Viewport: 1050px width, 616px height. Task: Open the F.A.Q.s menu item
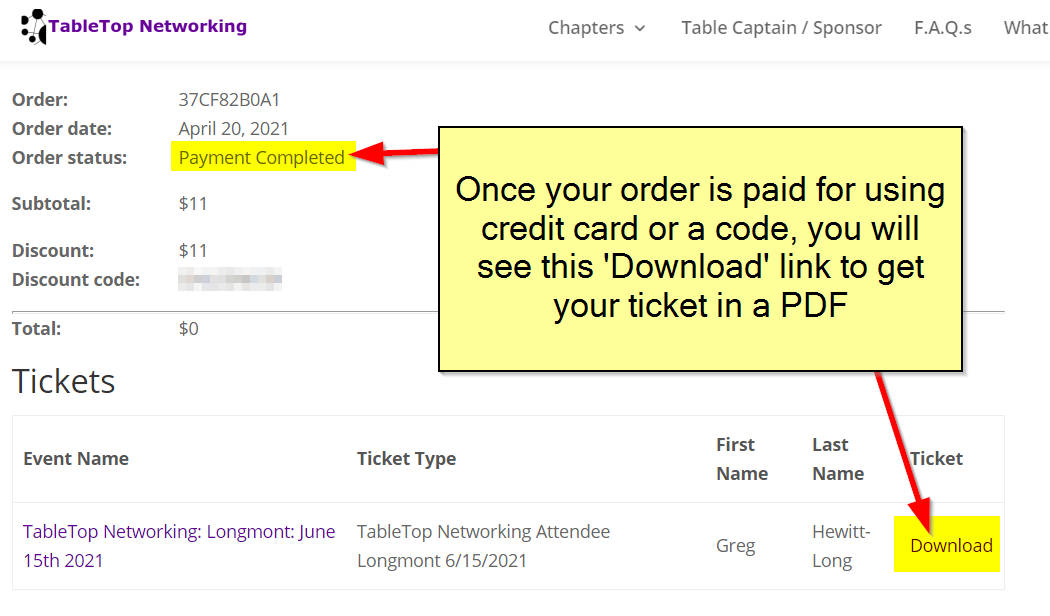942,28
